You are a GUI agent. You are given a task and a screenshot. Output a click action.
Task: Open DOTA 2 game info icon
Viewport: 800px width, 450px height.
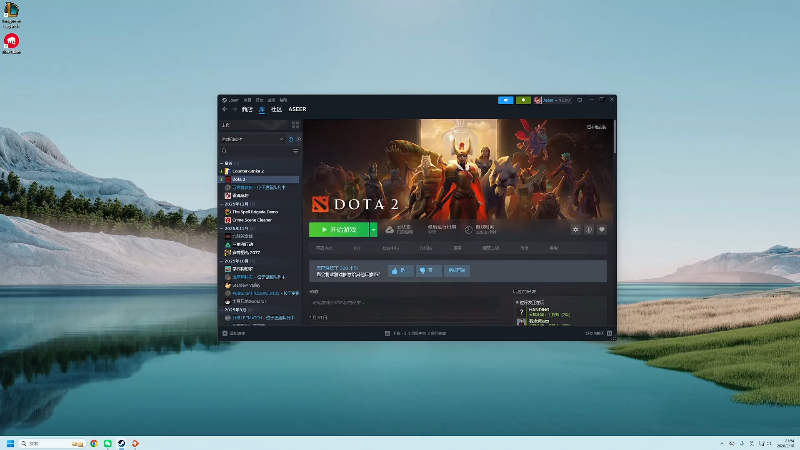pyautogui.click(x=589, y=230)
